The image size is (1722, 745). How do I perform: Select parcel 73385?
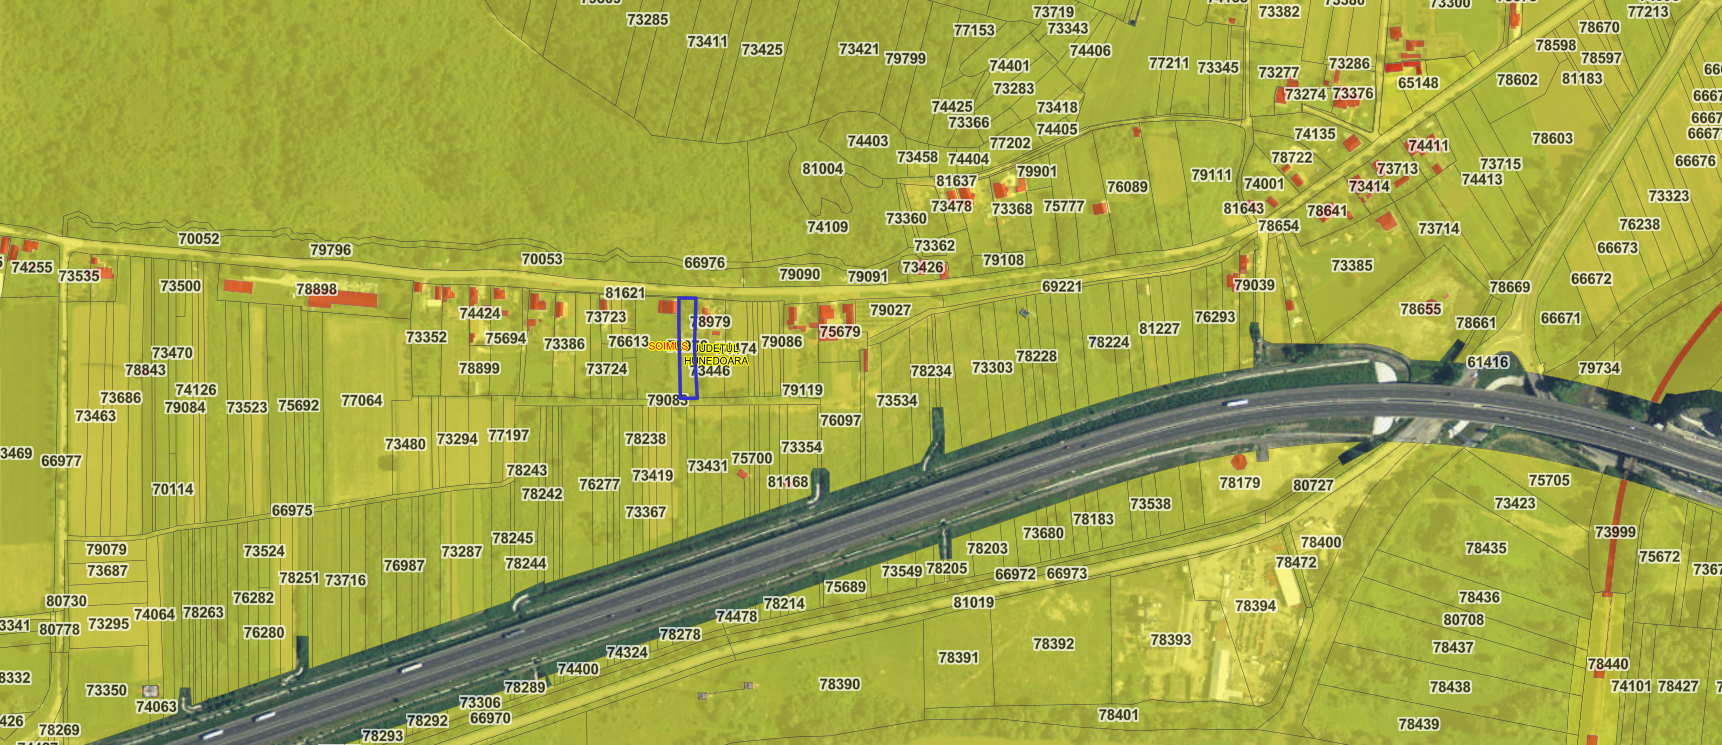click(x=1351, y=265)
